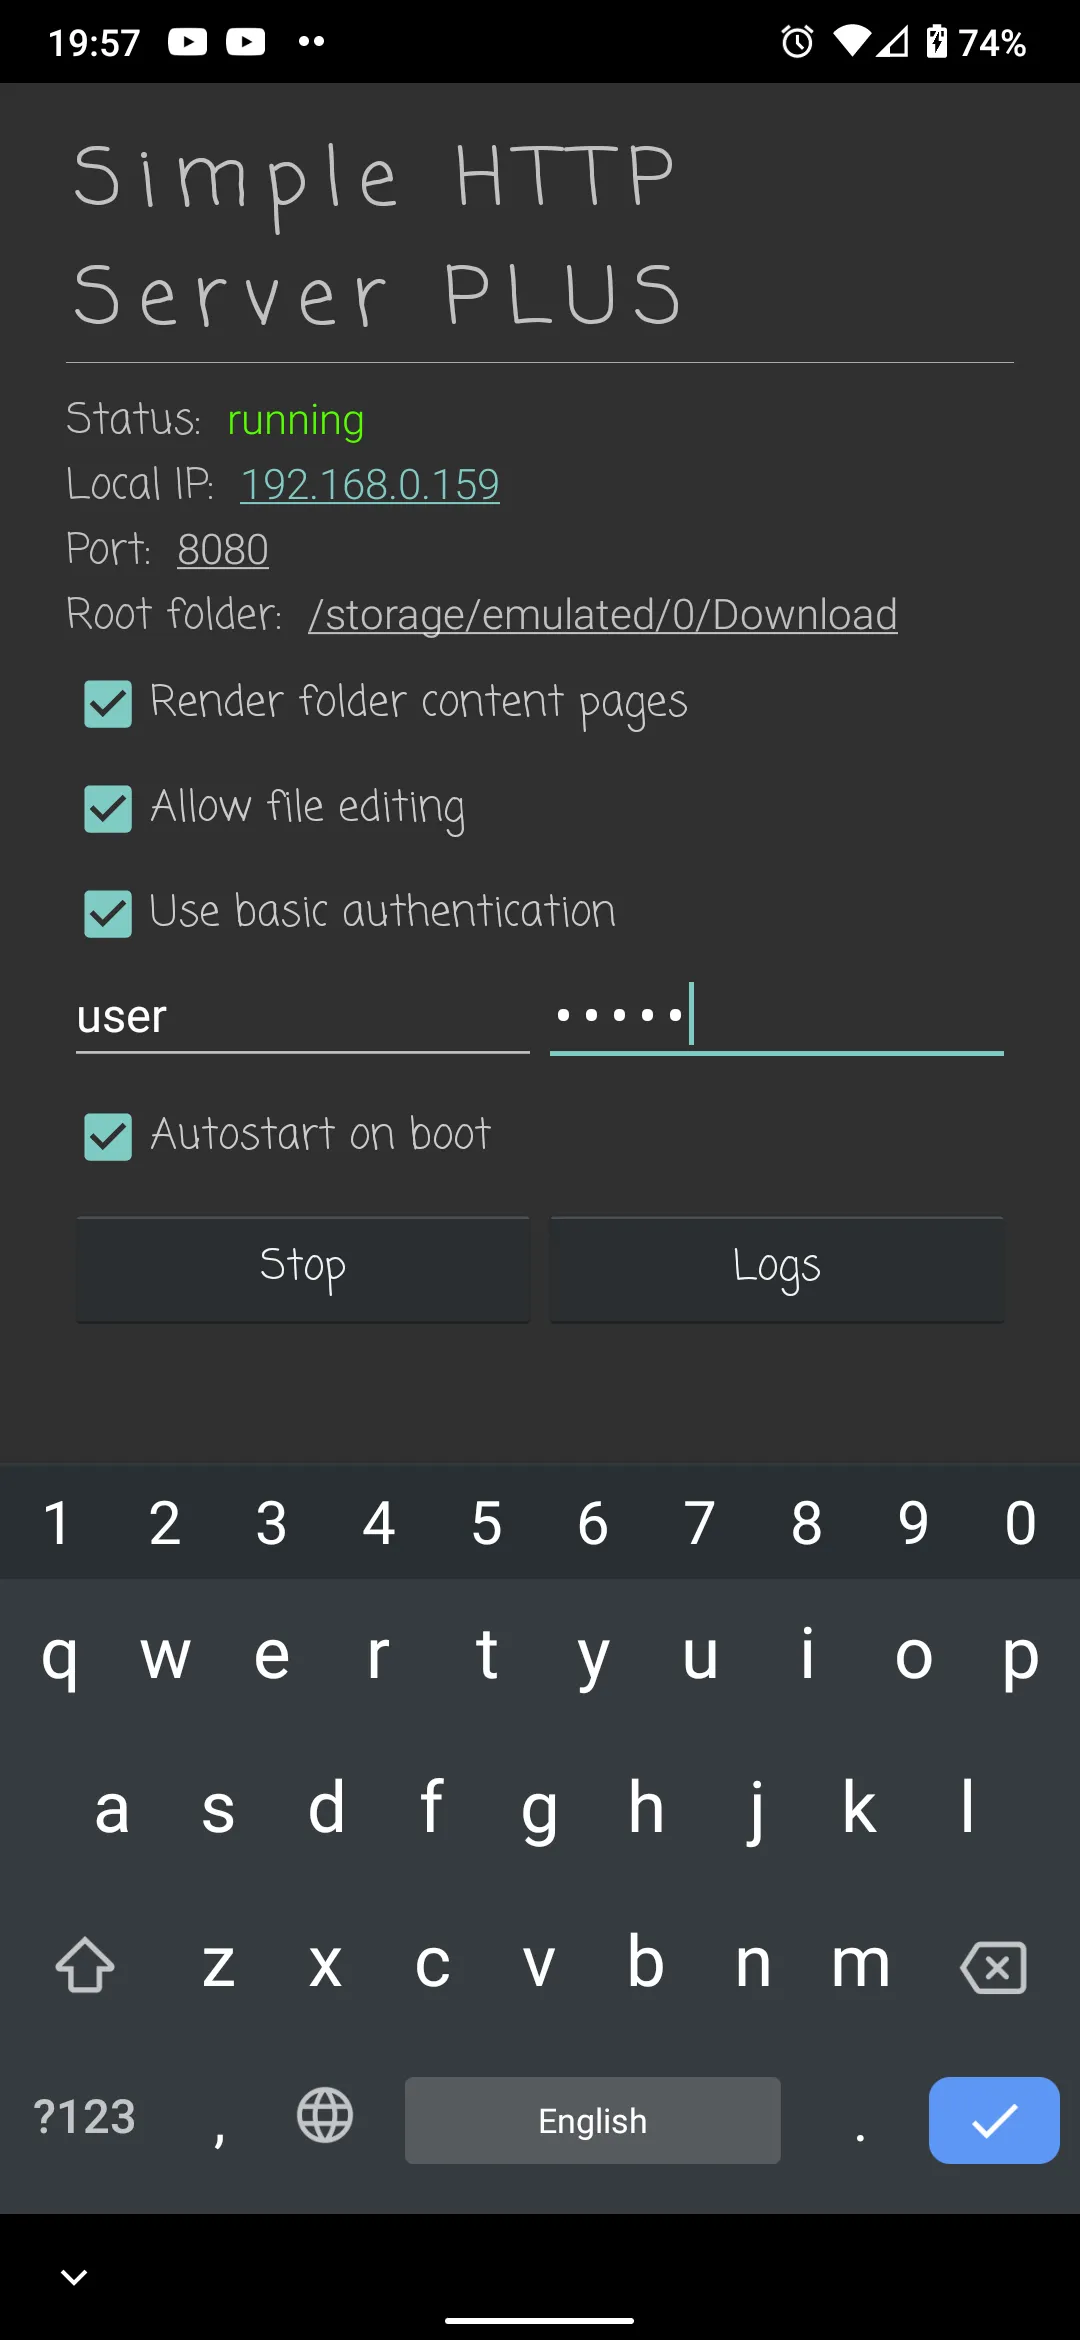The height and width of the screenshot is (2340, 1080).
Task: Toggle Autostart on boot checkbox
Action: coord(108,1137)
